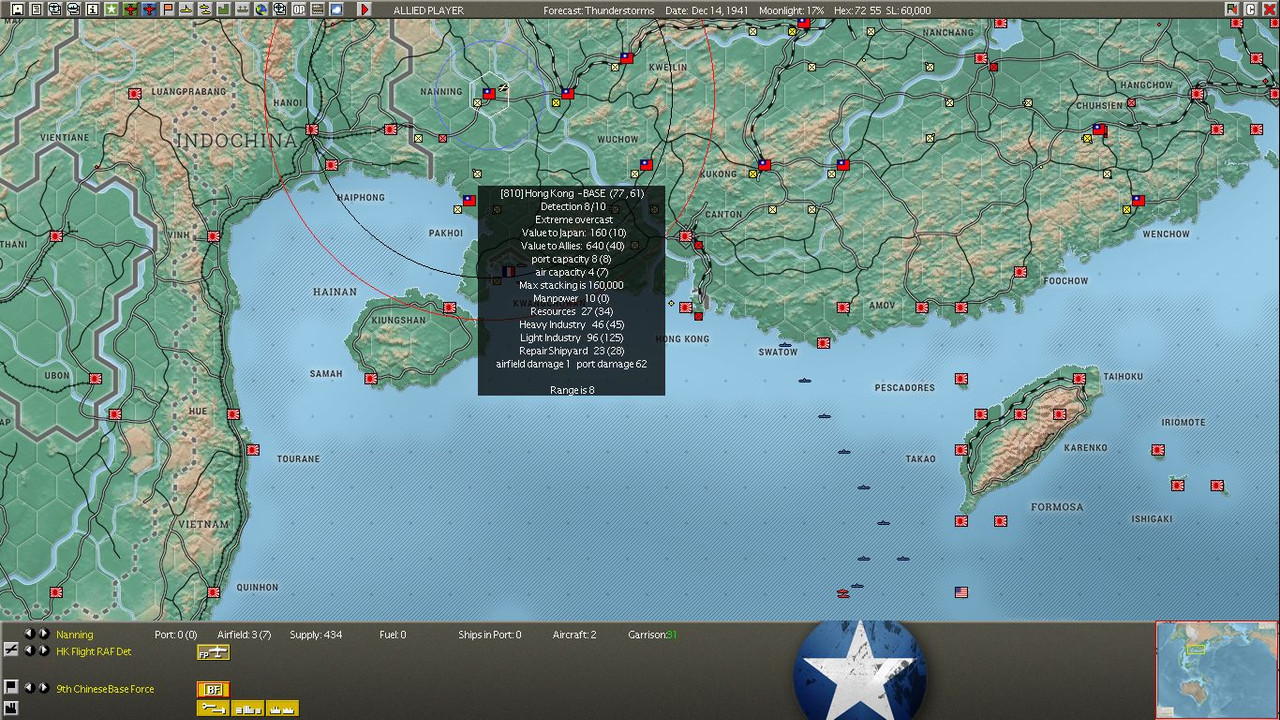Image resolution: width=1280 pixels, height=720 pixels.
Task: Click the 'Aircraft: 2' value
Action: click(574, 635)
